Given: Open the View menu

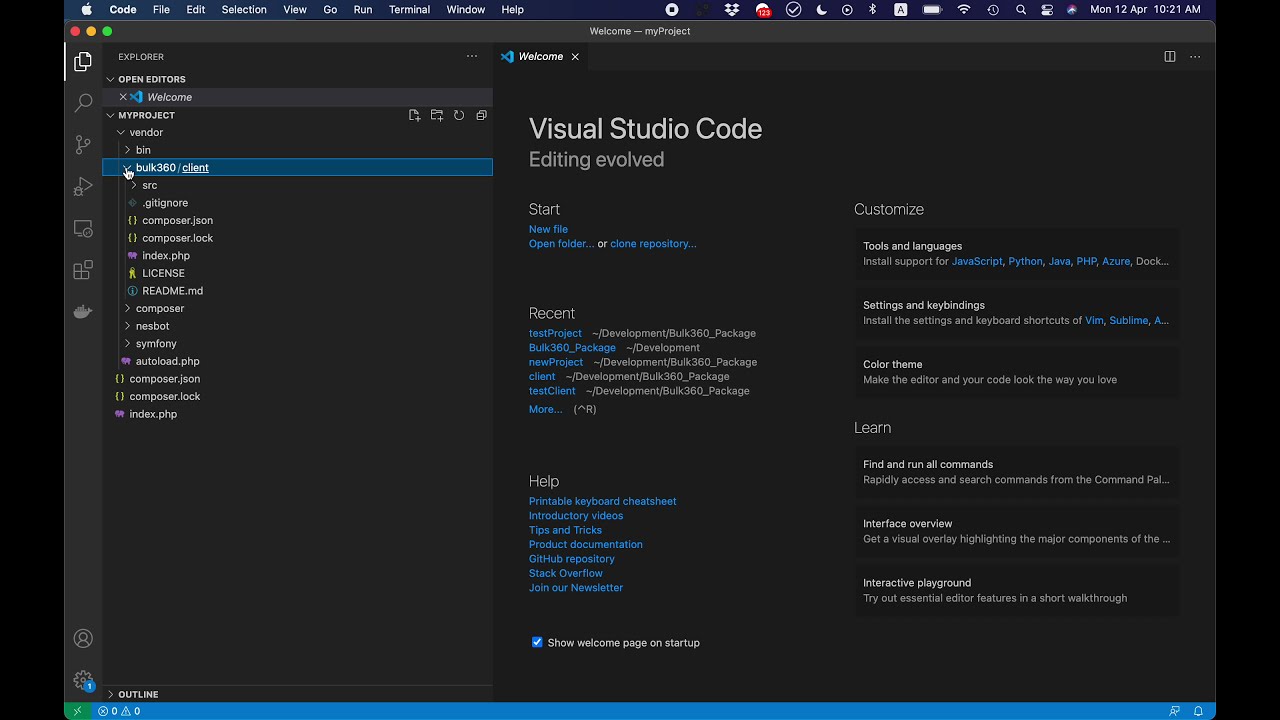Looking at the screenshot, I should [295, 10].
